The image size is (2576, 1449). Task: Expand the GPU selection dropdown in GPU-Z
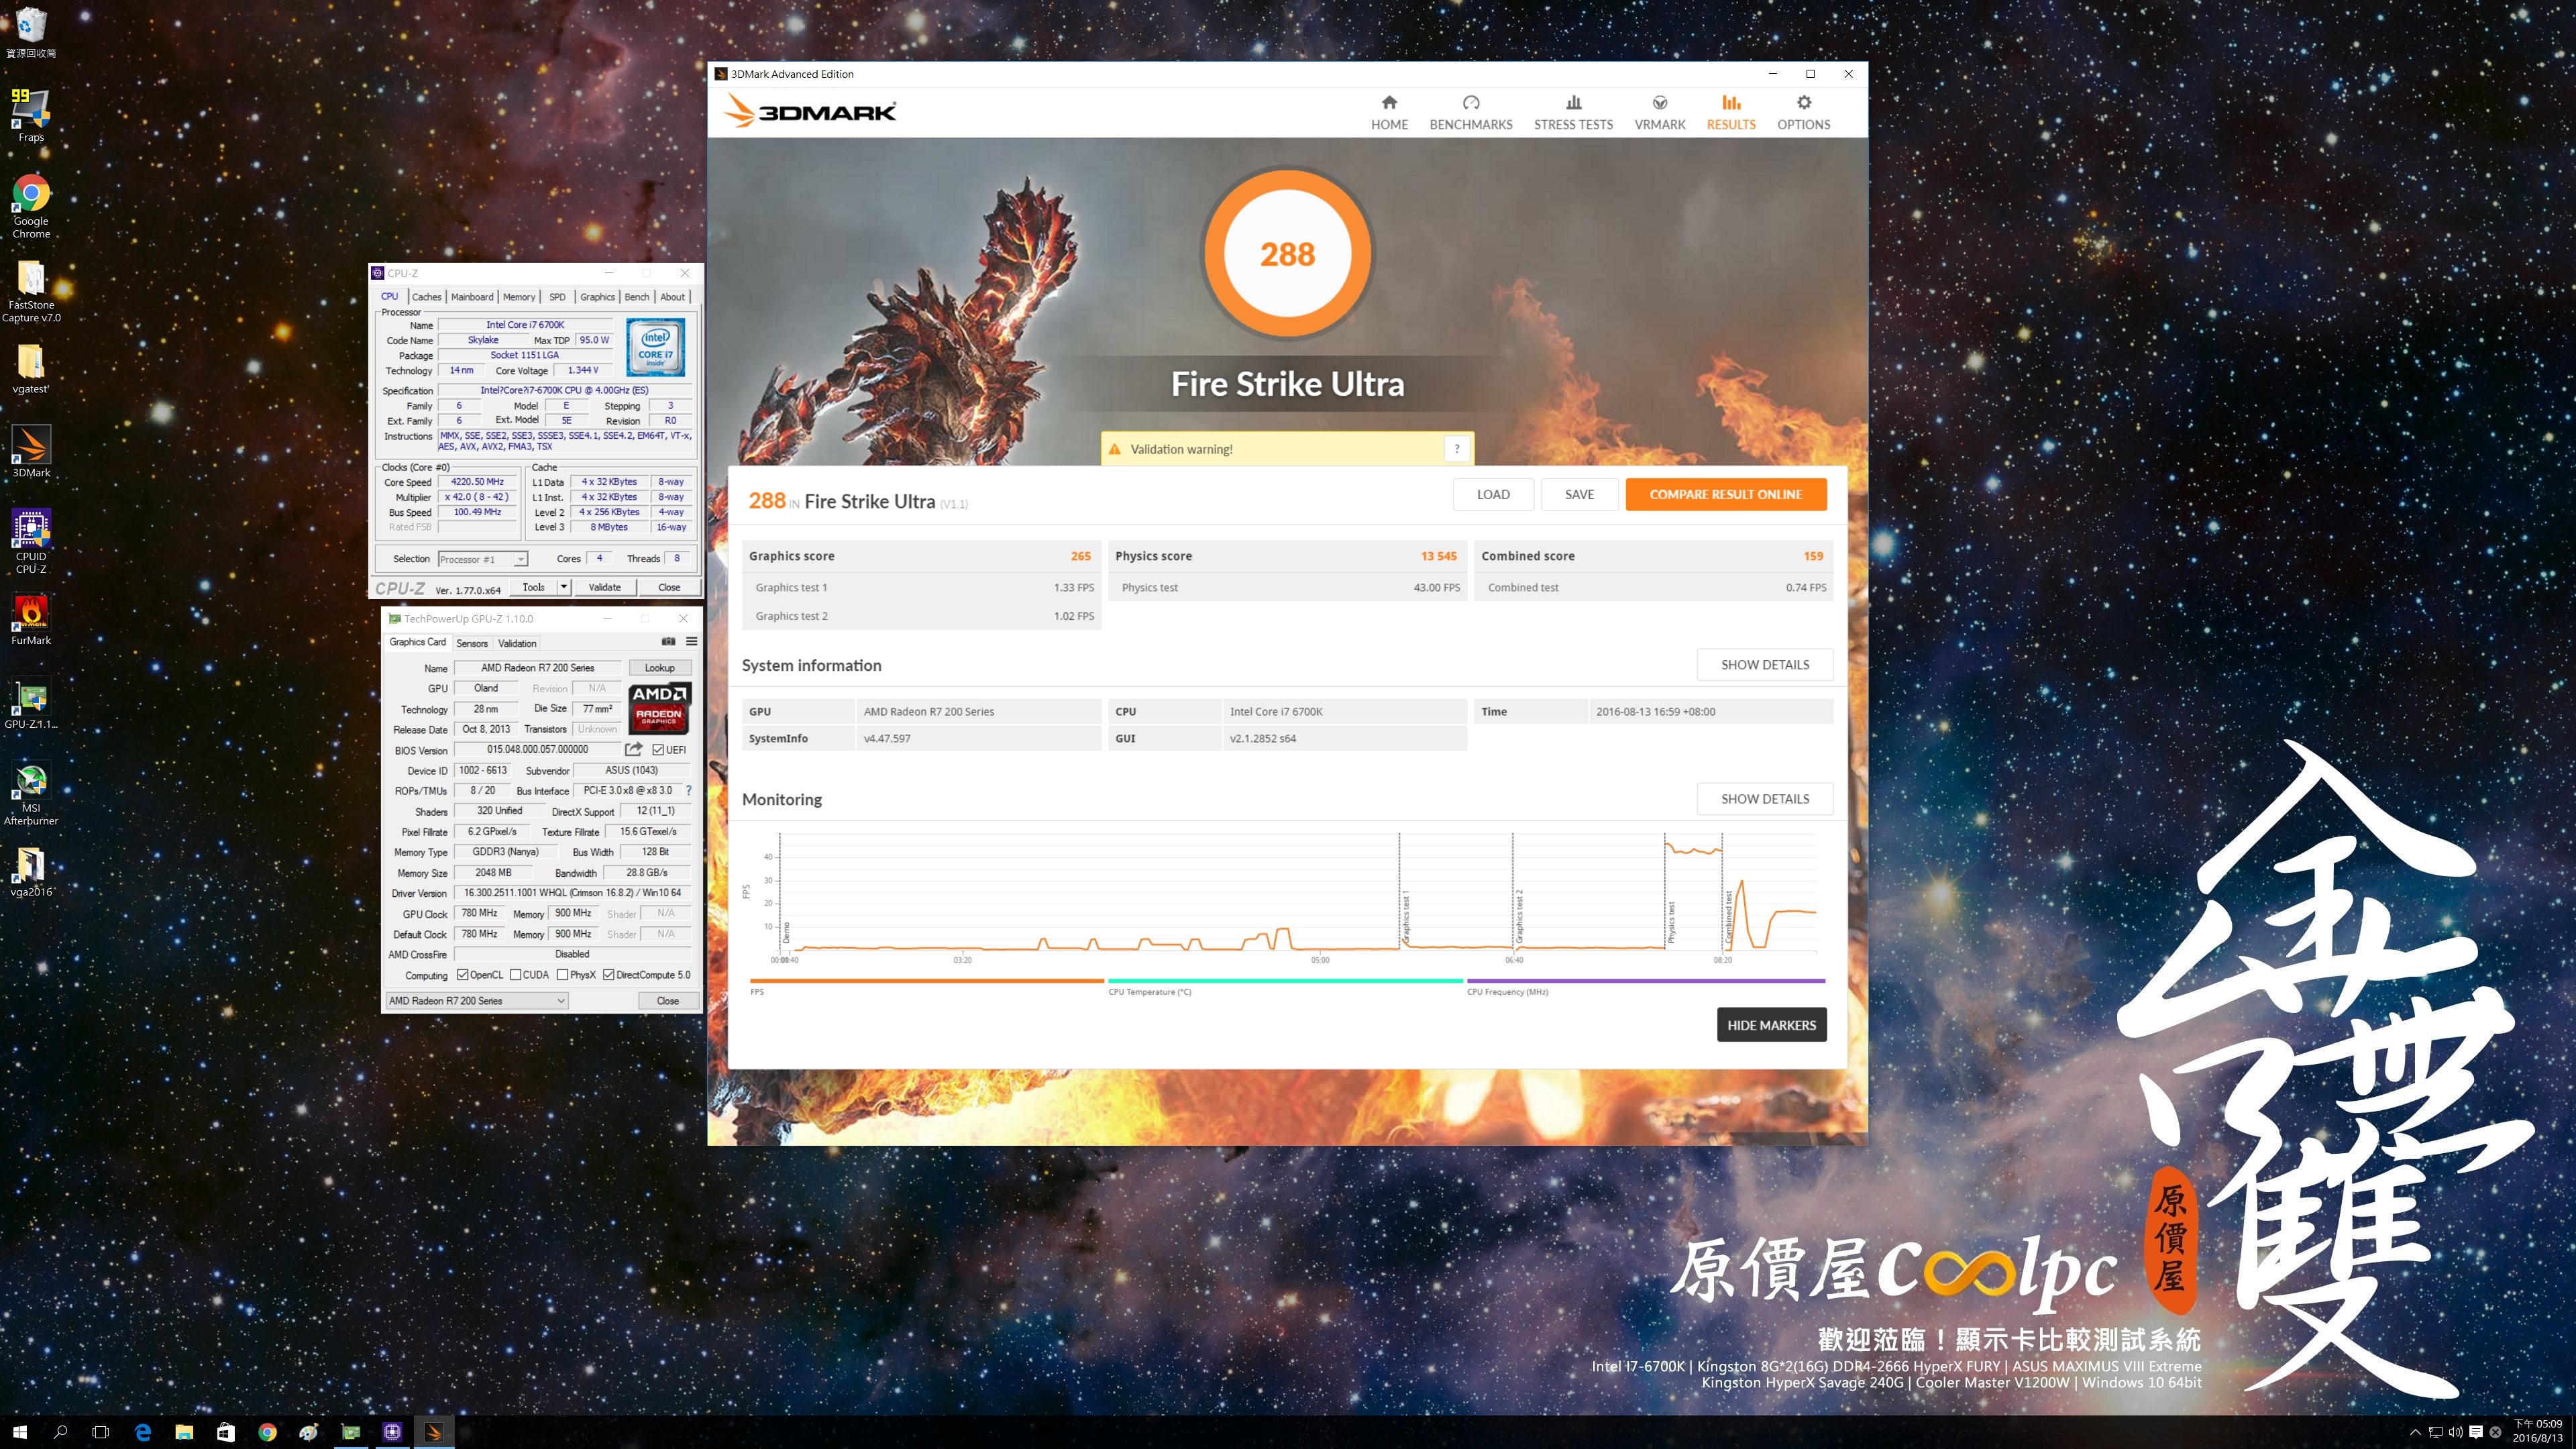click(x=477, y=1000)
